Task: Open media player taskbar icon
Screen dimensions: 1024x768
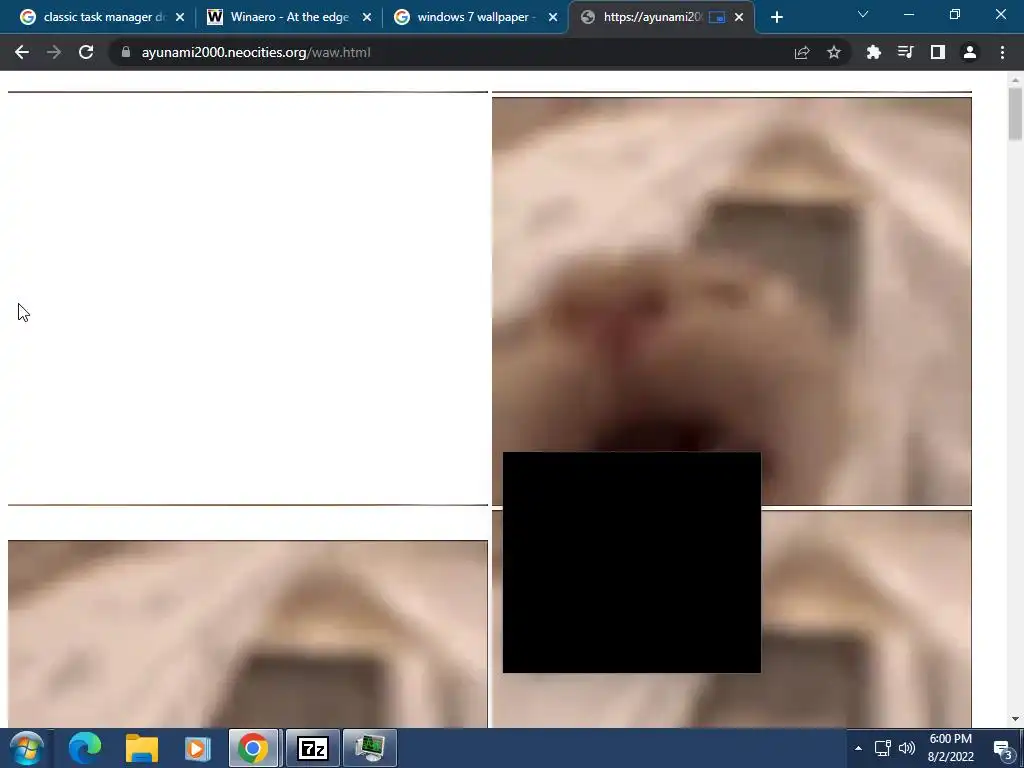Action: pyautogui.click(x=197, y=748)
